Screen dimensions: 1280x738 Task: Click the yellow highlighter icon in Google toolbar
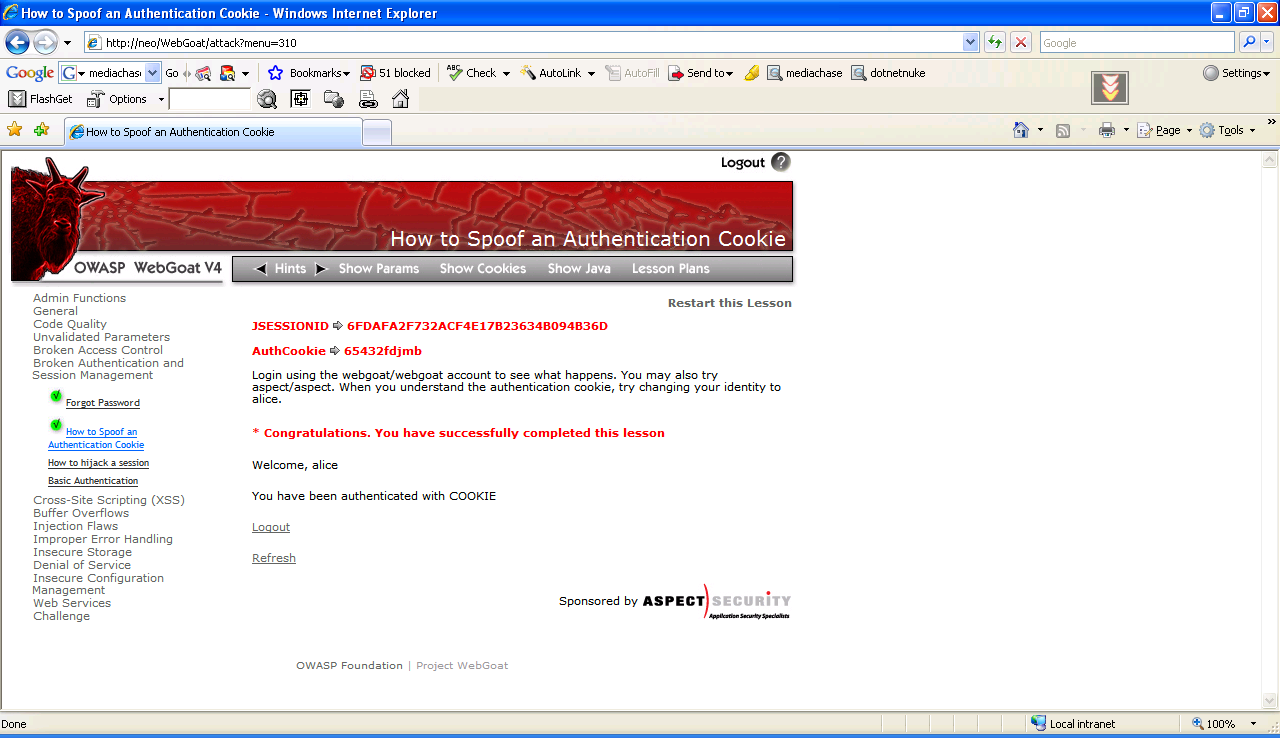point(752,73)
